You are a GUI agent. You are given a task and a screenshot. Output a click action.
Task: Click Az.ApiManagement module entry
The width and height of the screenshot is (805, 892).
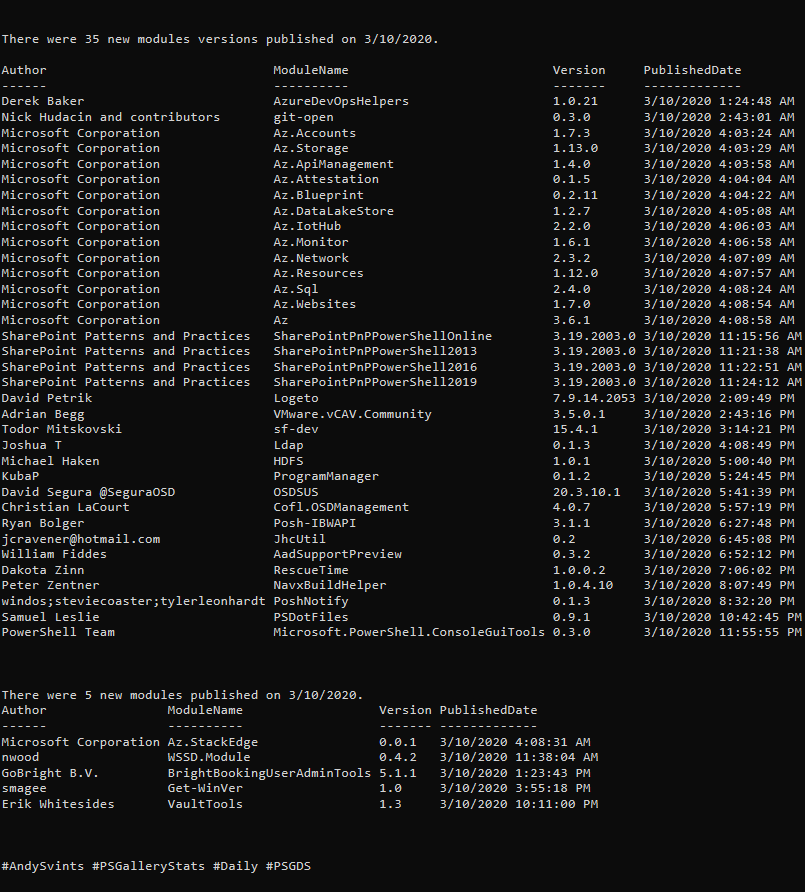[333, 164]
